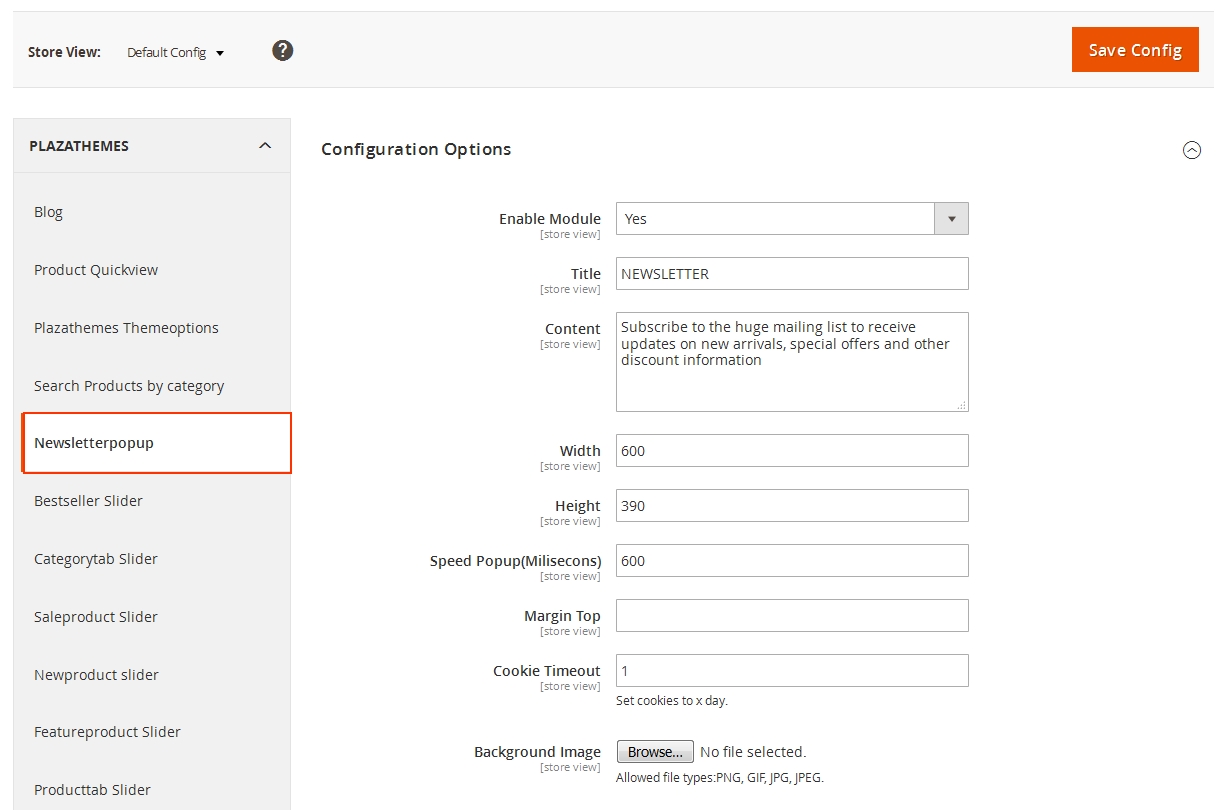Open Saleproduct Slider settings
This screenshot has width=1228, height=810.
96,617
